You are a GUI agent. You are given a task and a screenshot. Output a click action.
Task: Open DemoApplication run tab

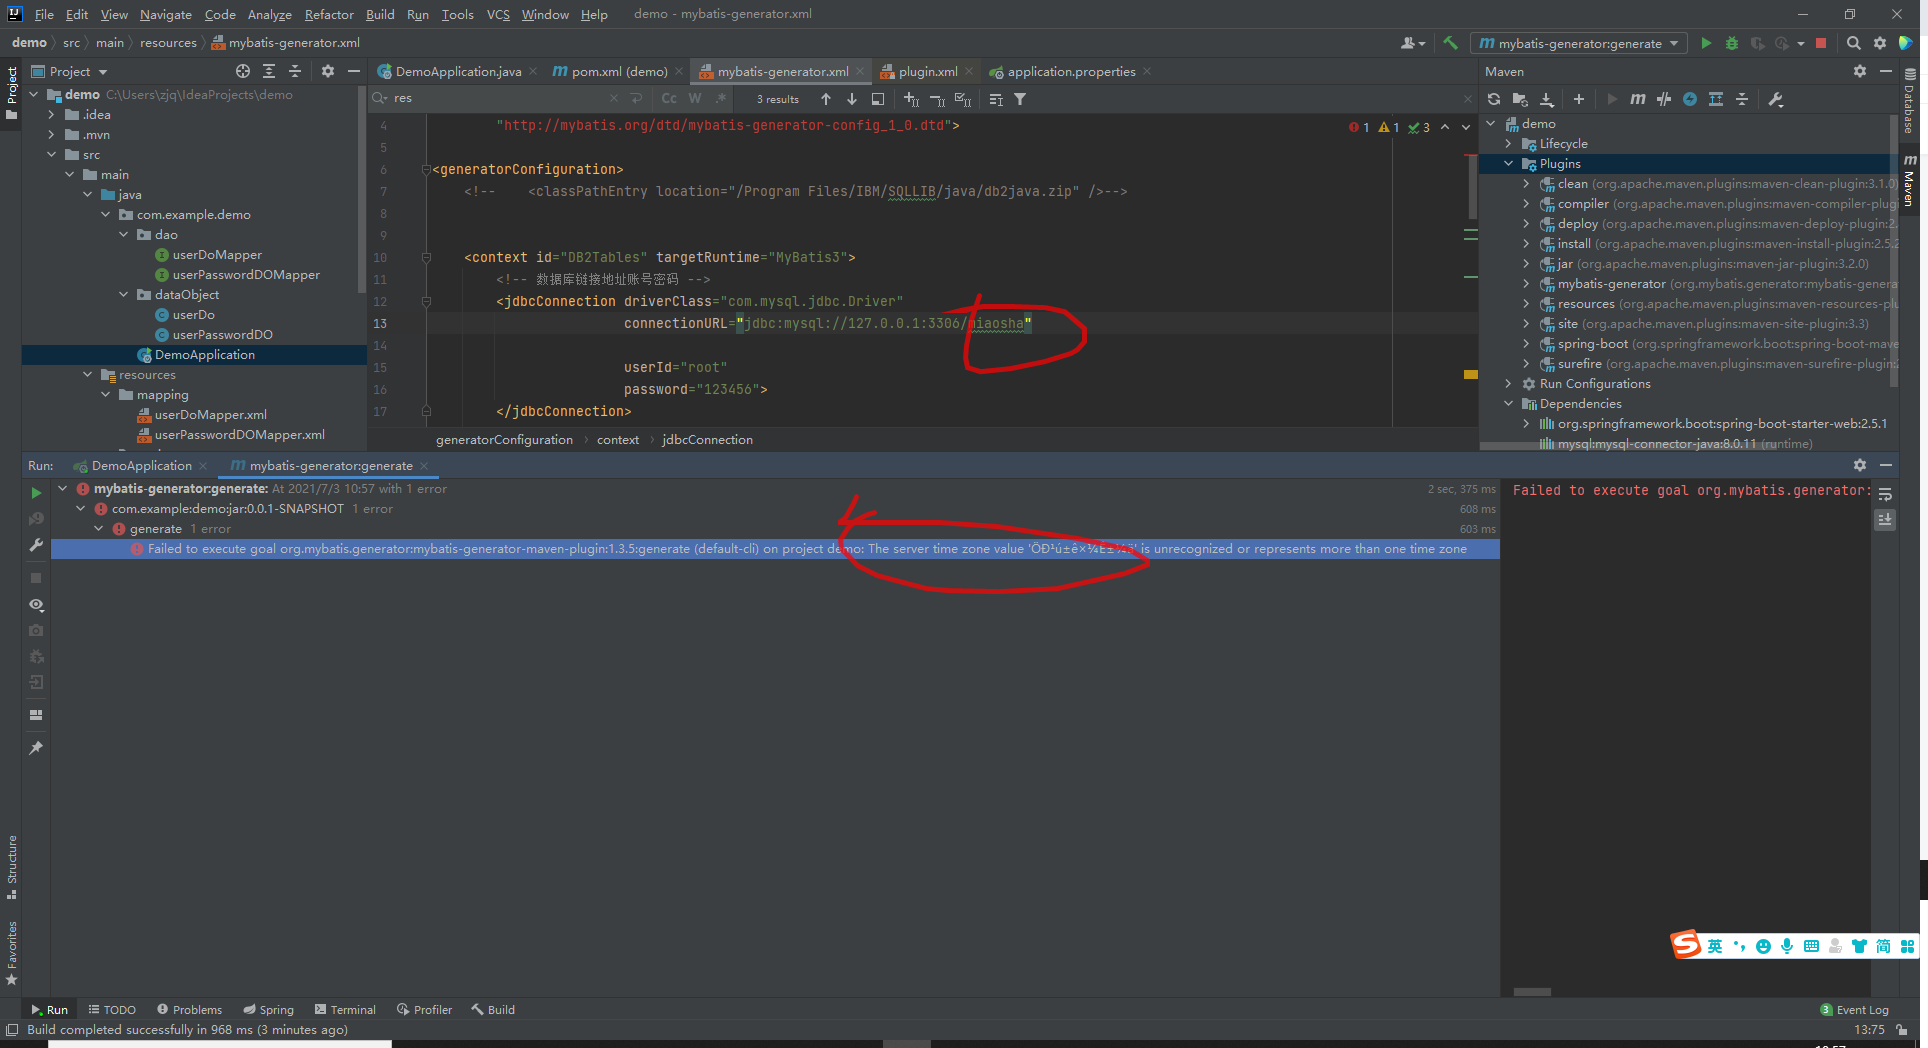141,466
